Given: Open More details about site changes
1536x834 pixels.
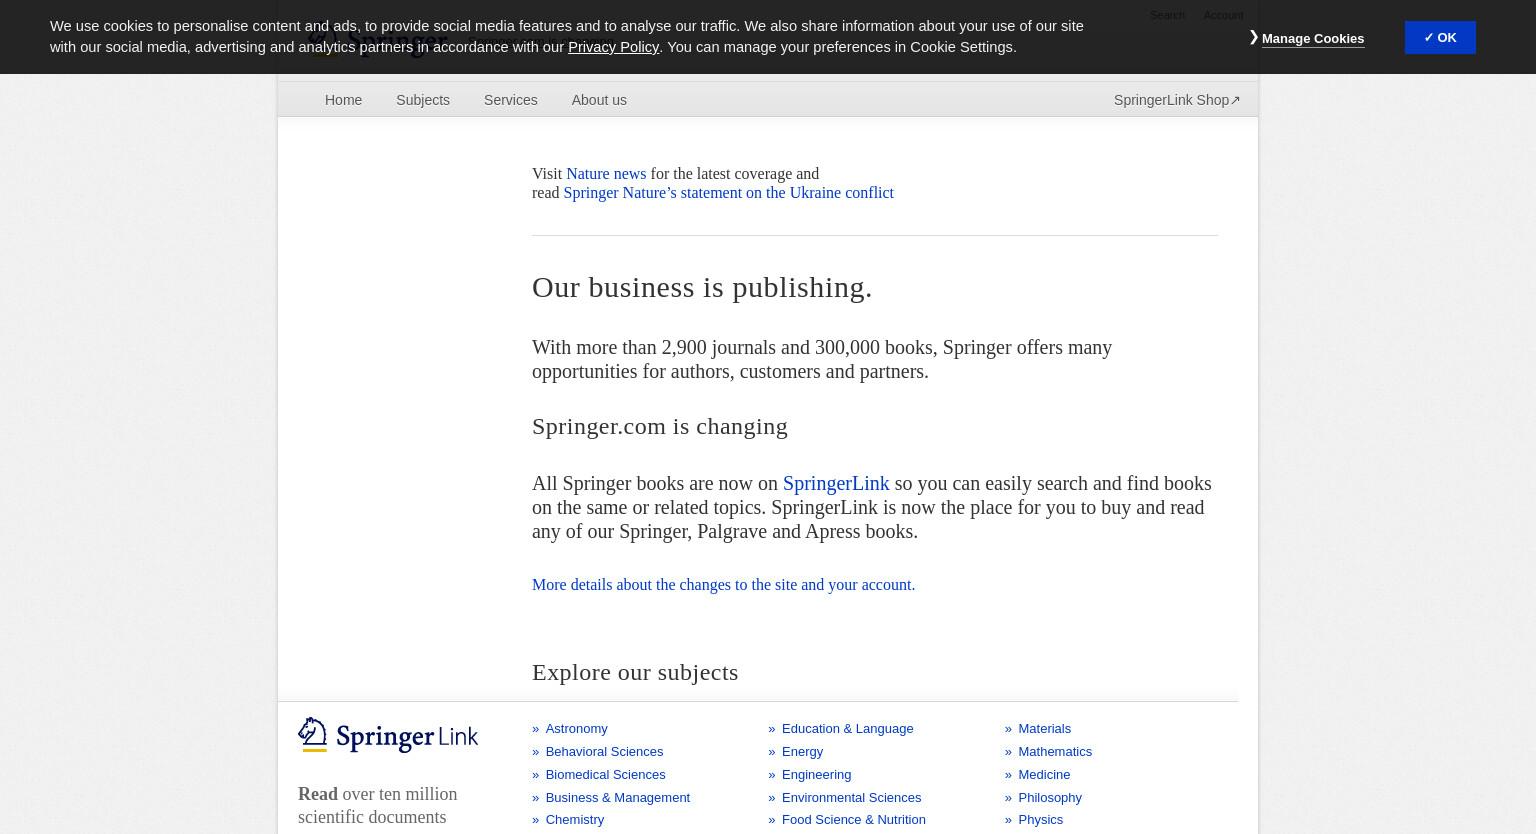Looking at the screenshot, I should point(723,584).
